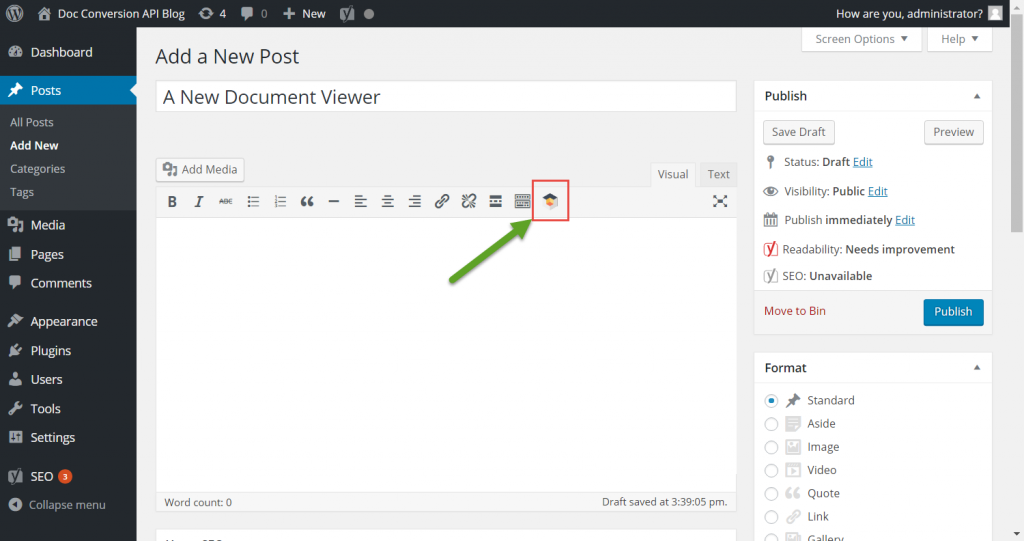
Task: Click inside the post content editor
Action: (x=446, y=355)
